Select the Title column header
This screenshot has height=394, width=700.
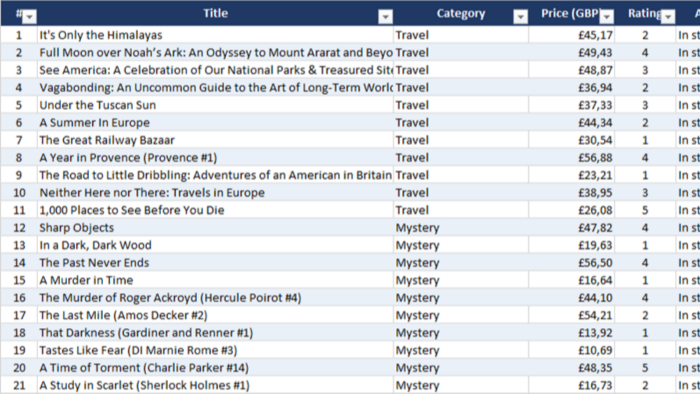click(215, 13)
